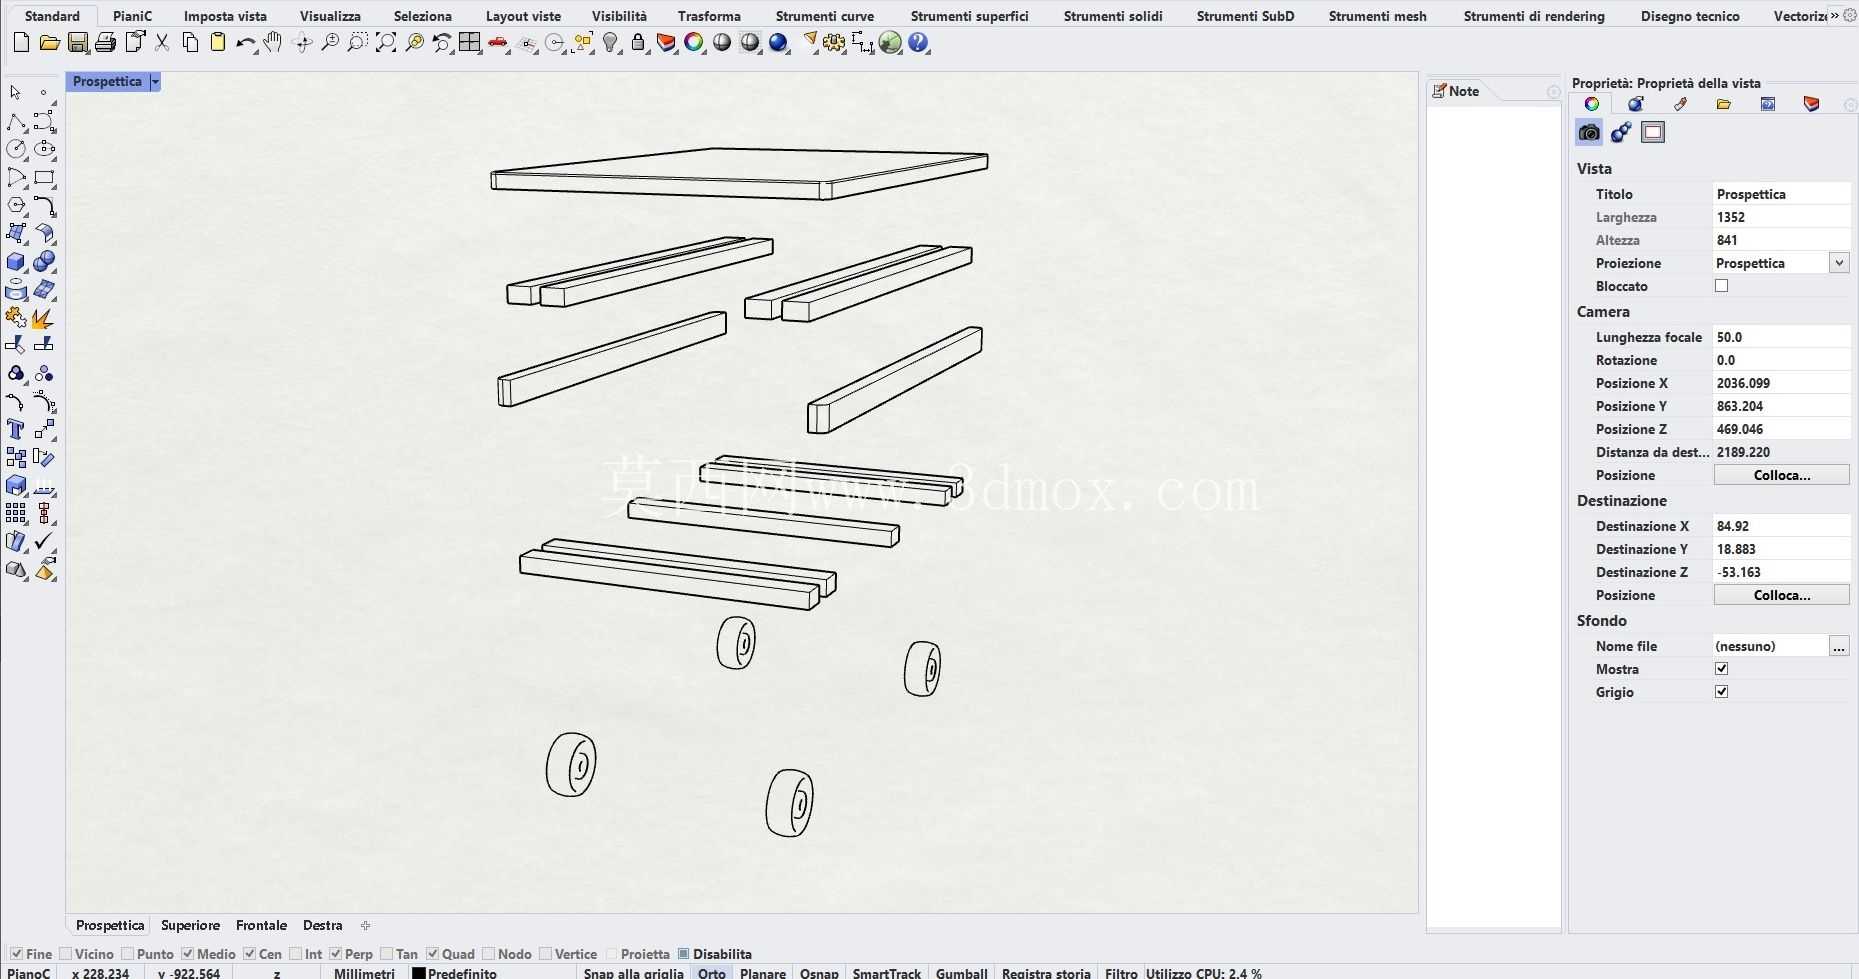Click the padlock lock icon
The image size is (1859, 979).
639,43
